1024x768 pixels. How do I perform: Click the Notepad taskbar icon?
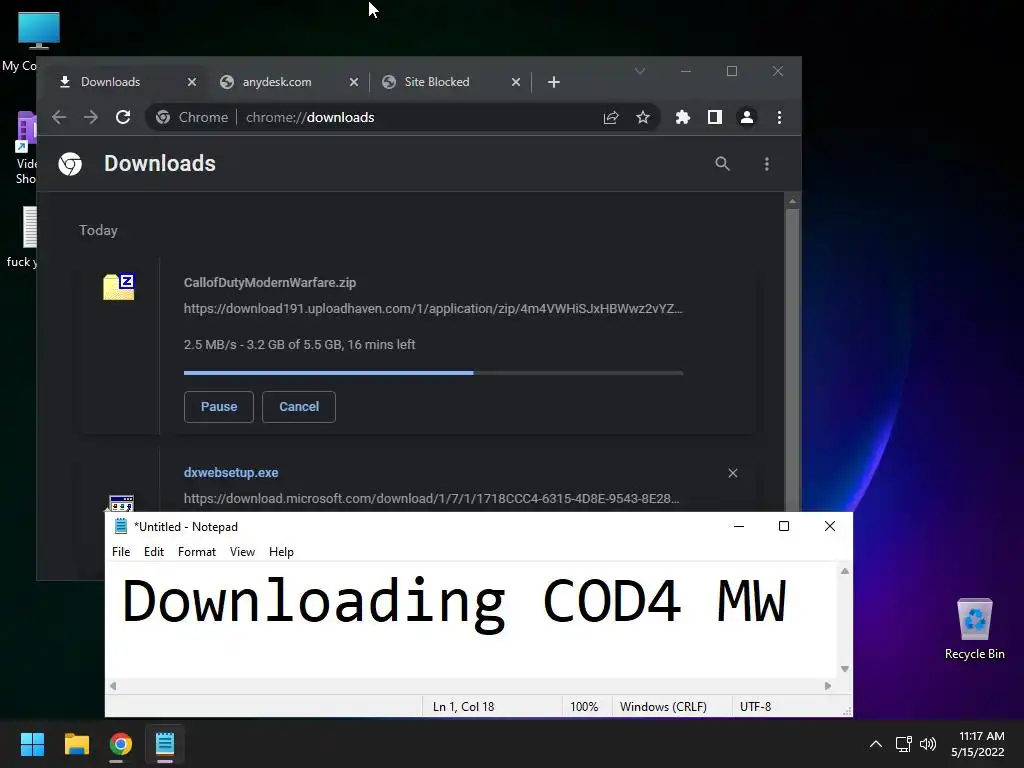(x=165, y=744)
